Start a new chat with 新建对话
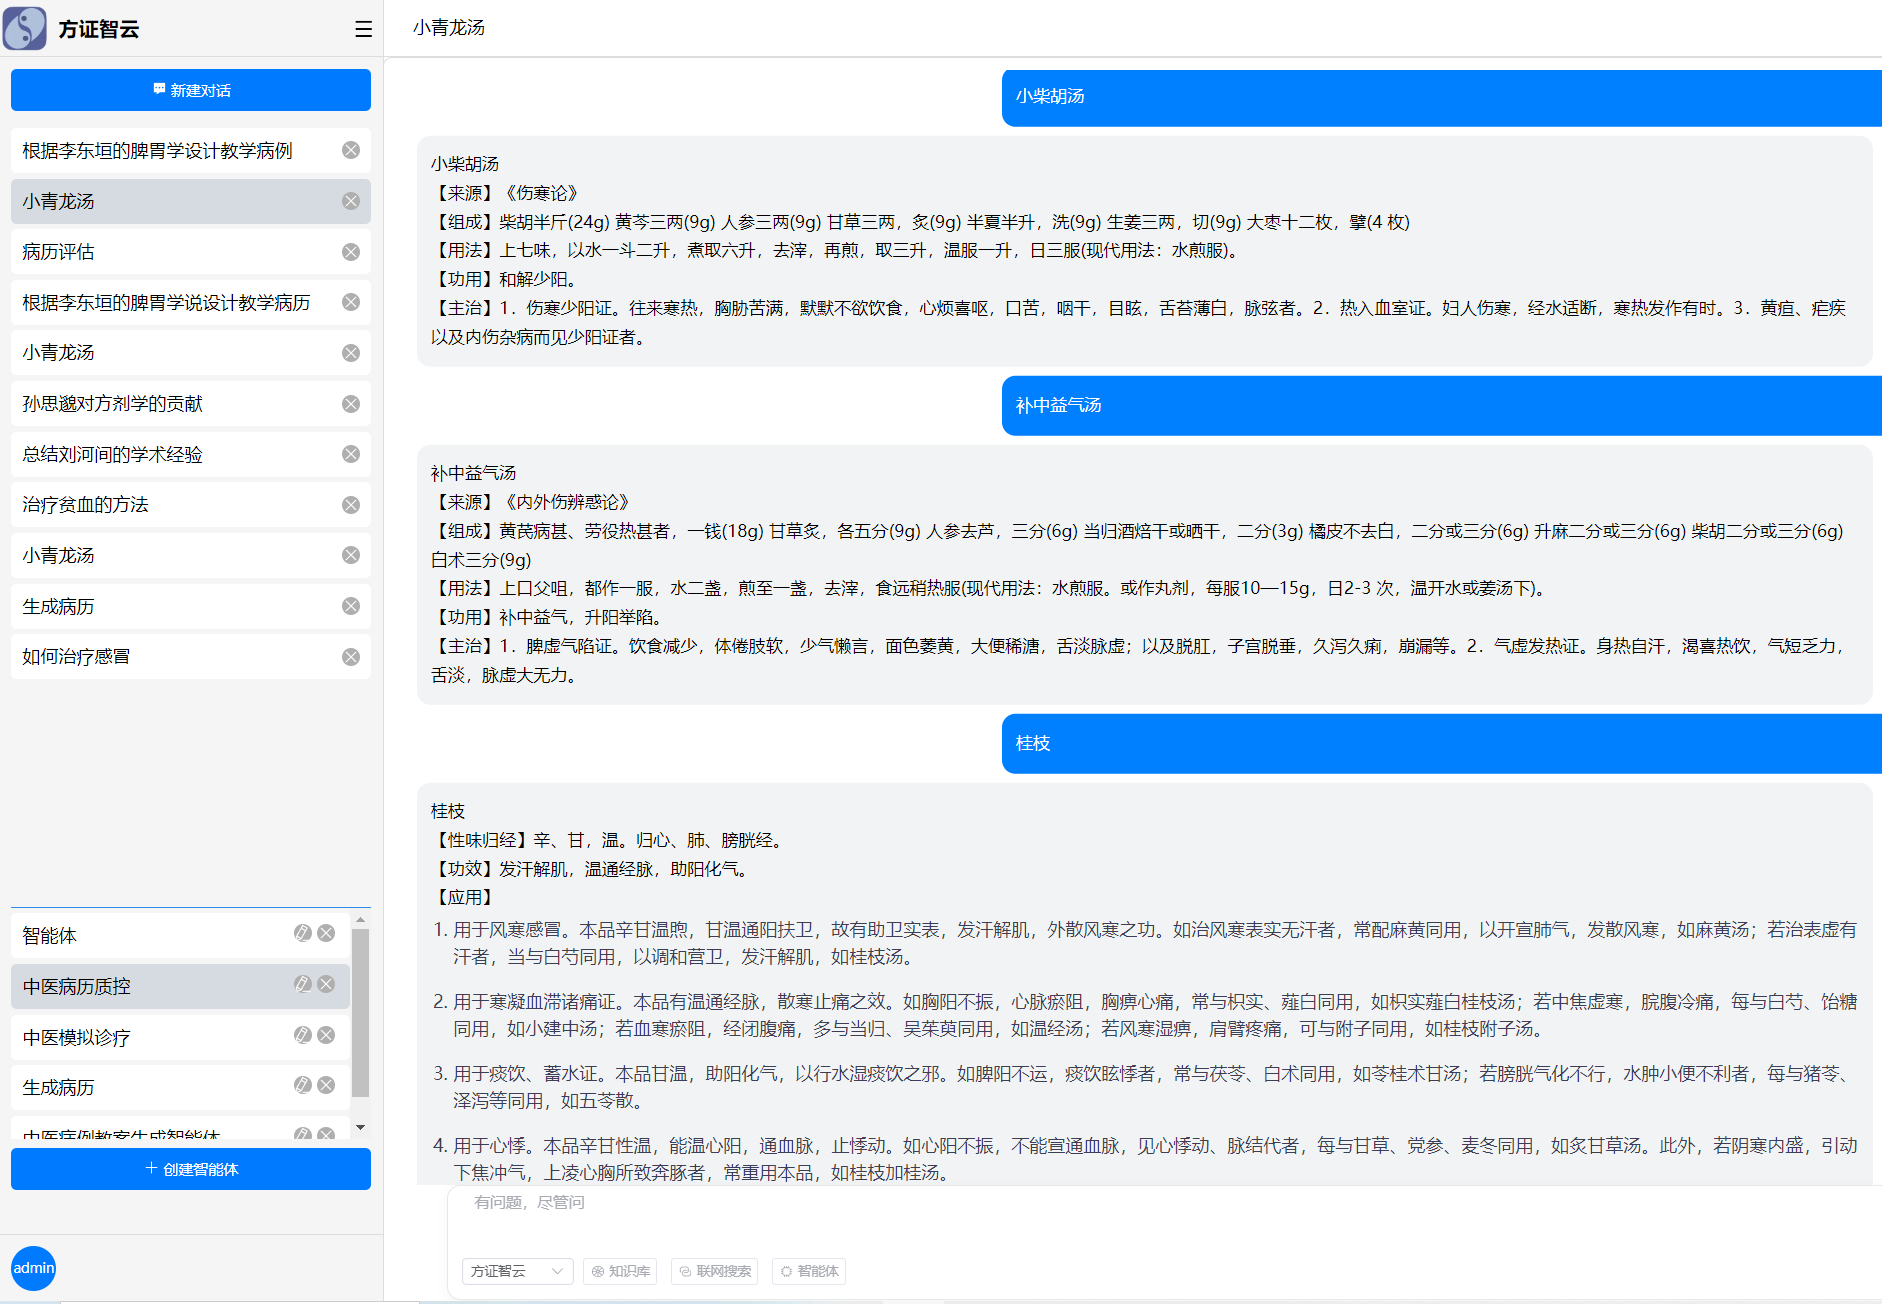This screenshot has height=1304, width=1882. [x=190, y=90]
